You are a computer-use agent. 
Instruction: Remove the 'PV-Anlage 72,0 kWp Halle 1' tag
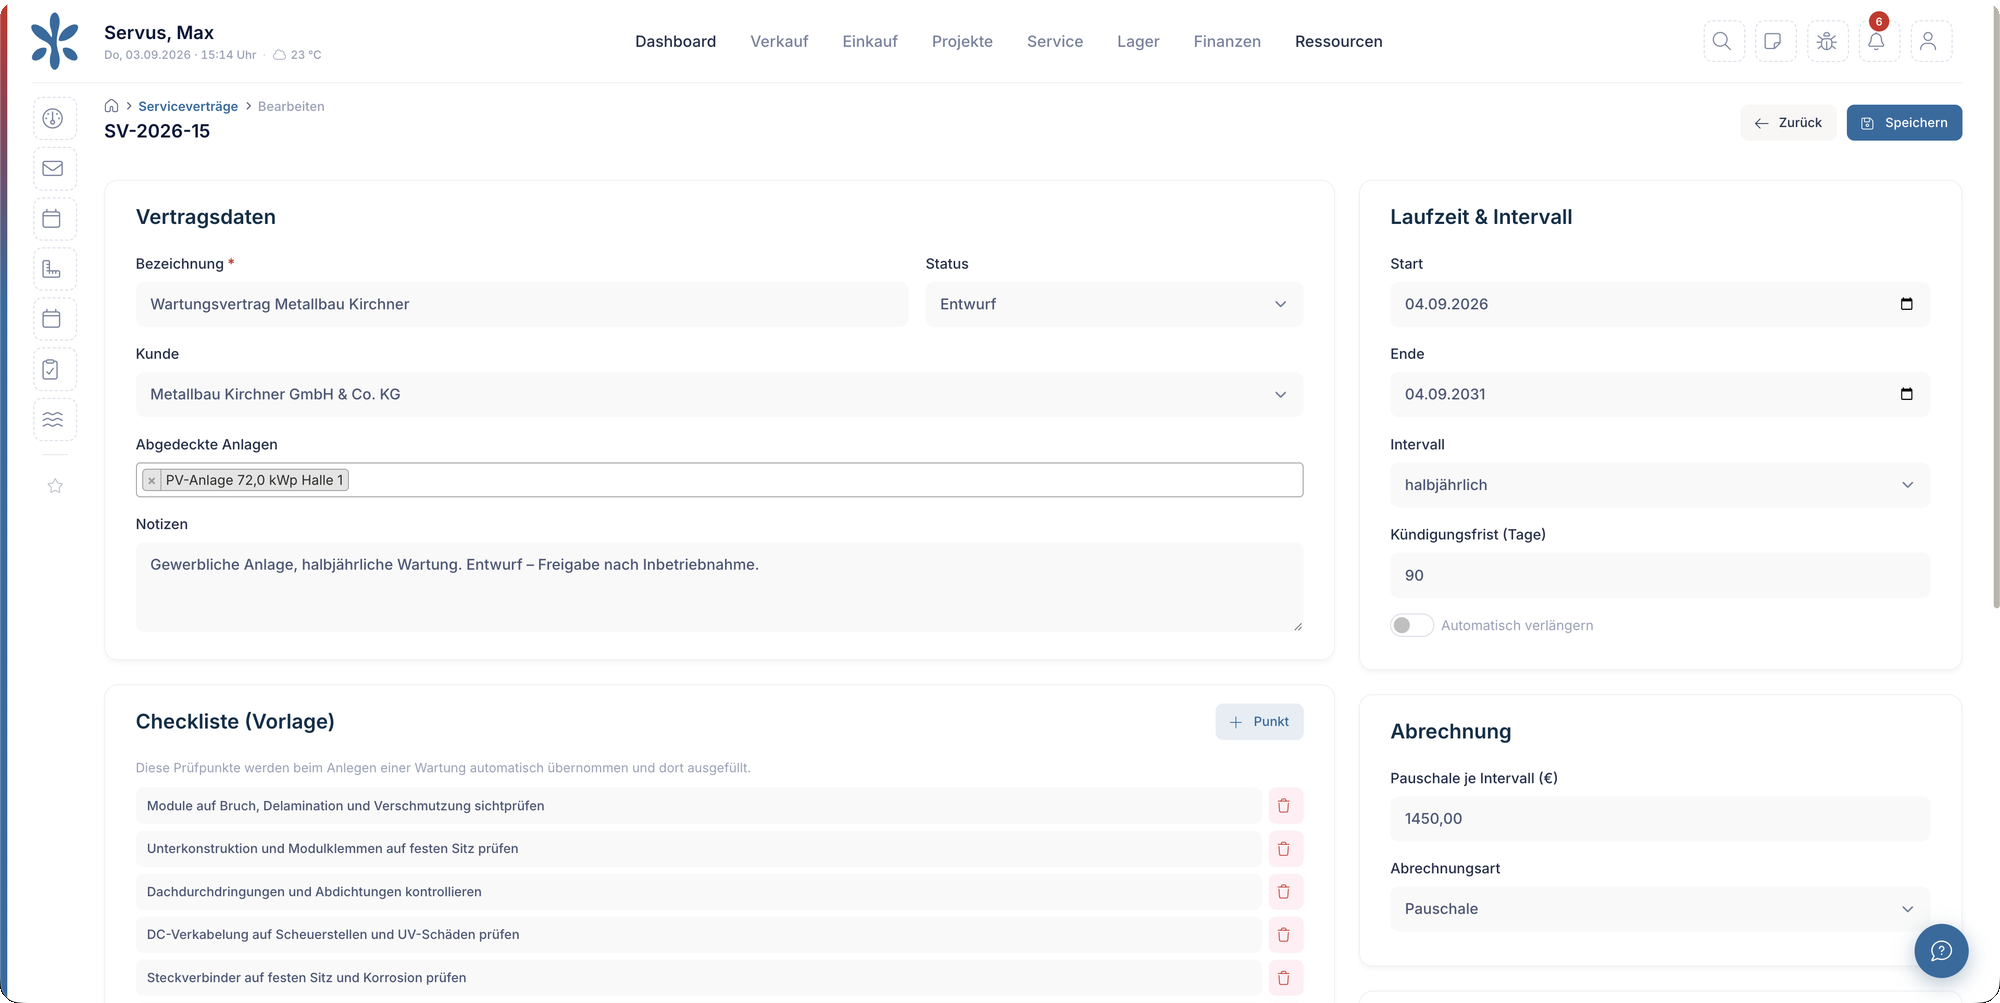[152, 481]
